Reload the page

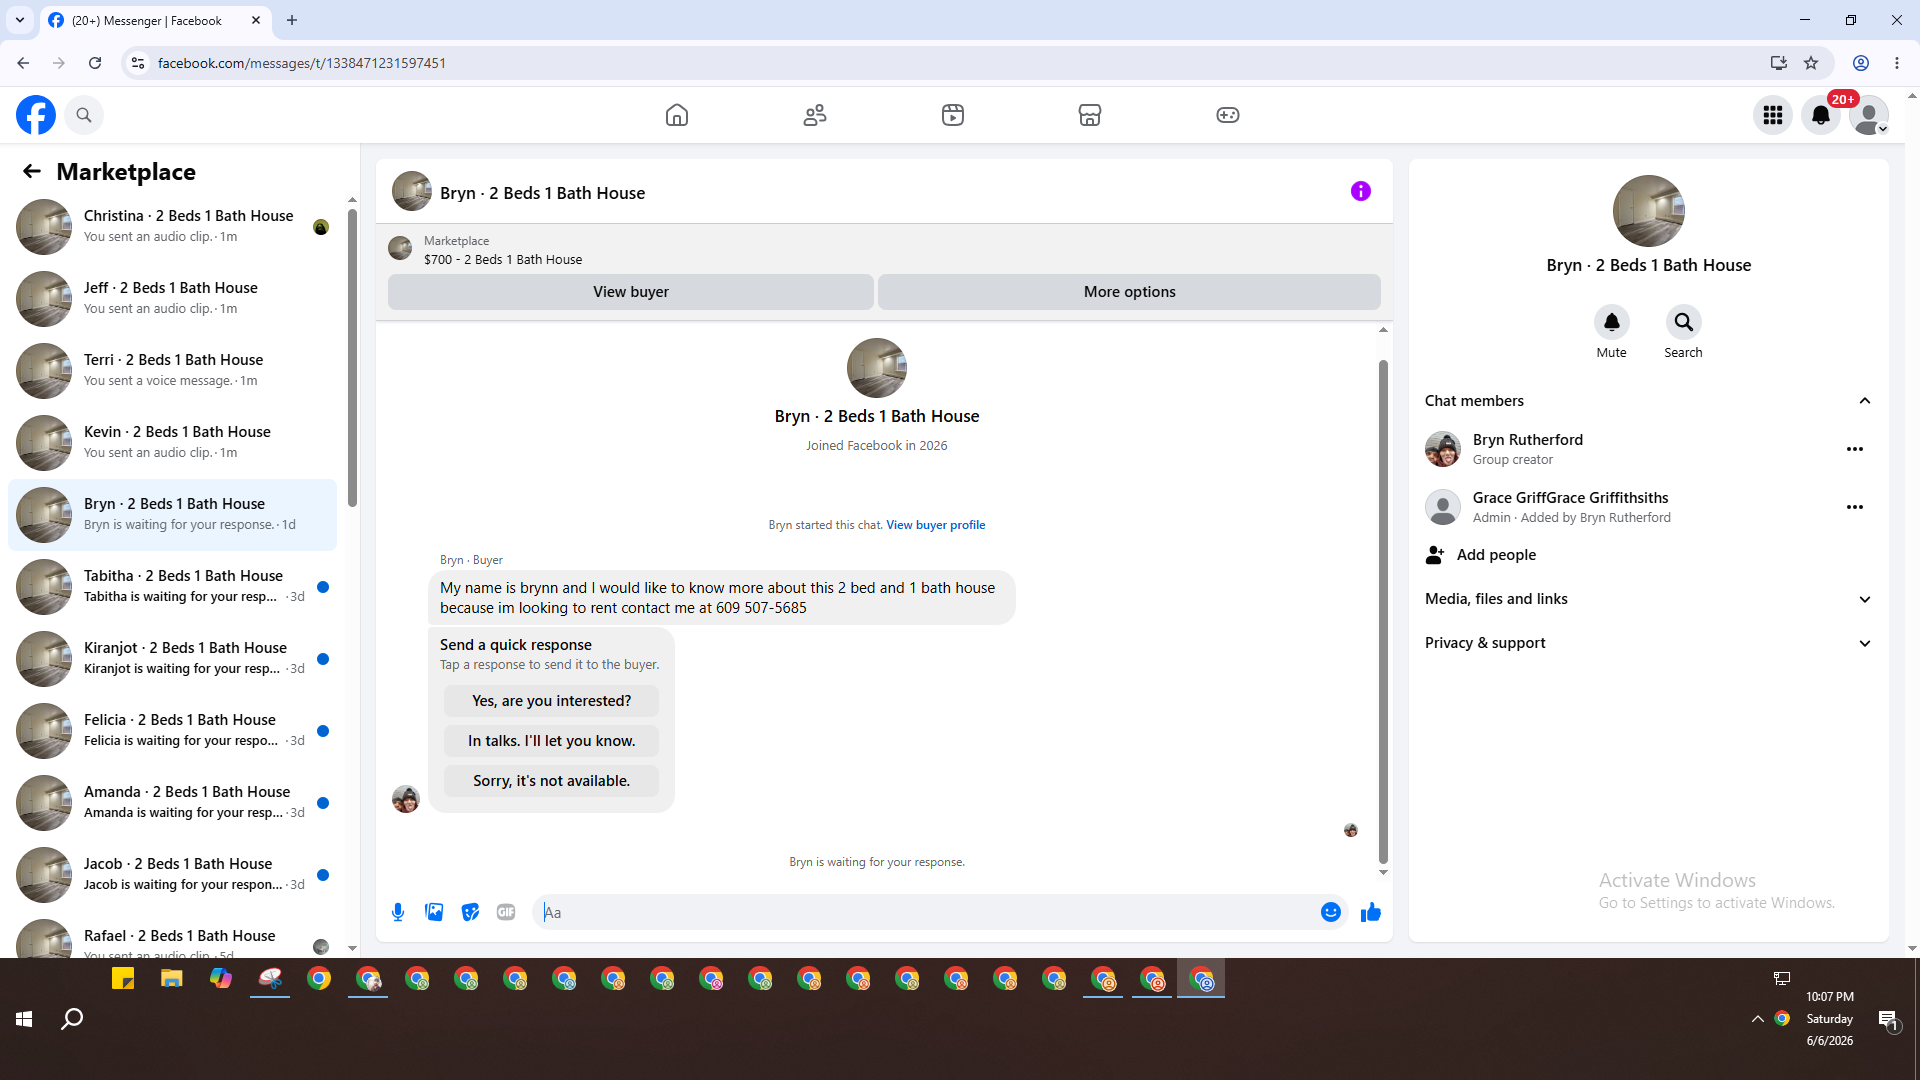click(x=95, y=63)
